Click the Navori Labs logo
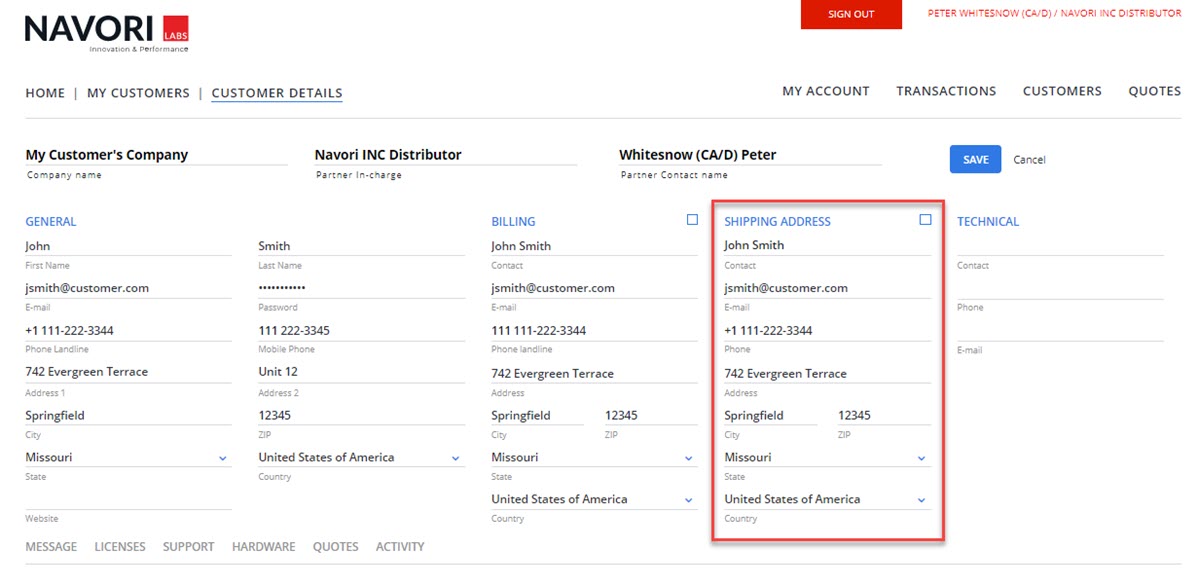1199x585 pixels. click(x=106, y=33)
